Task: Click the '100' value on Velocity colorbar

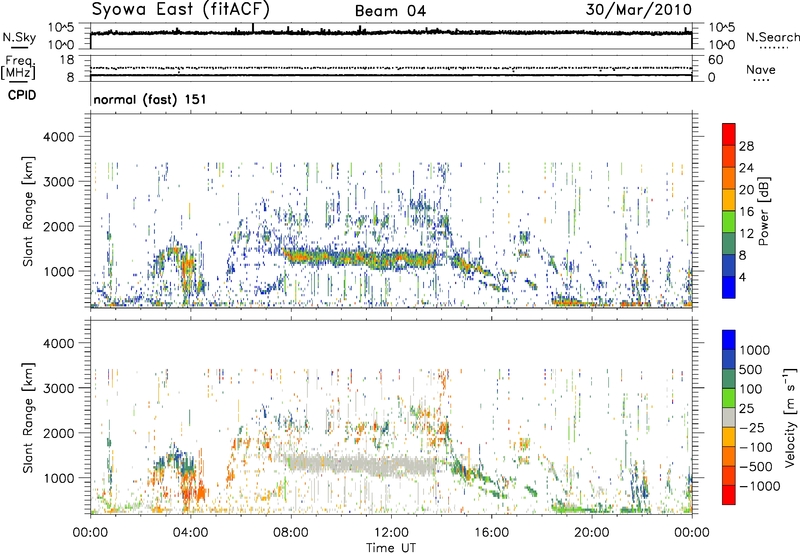Action: [751, 389]
